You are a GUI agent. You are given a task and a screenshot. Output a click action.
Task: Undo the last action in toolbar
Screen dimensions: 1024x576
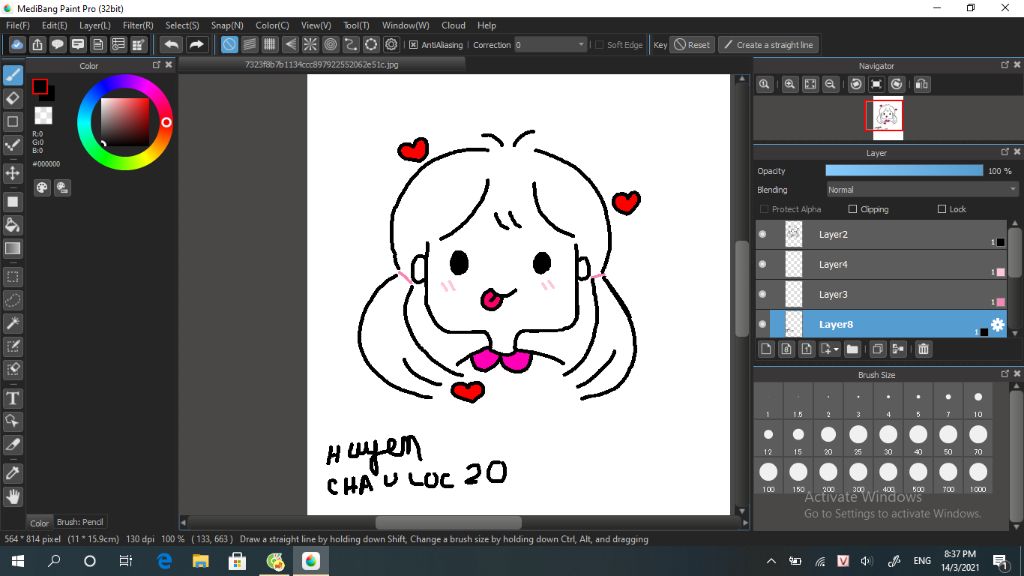click(172, 44)
